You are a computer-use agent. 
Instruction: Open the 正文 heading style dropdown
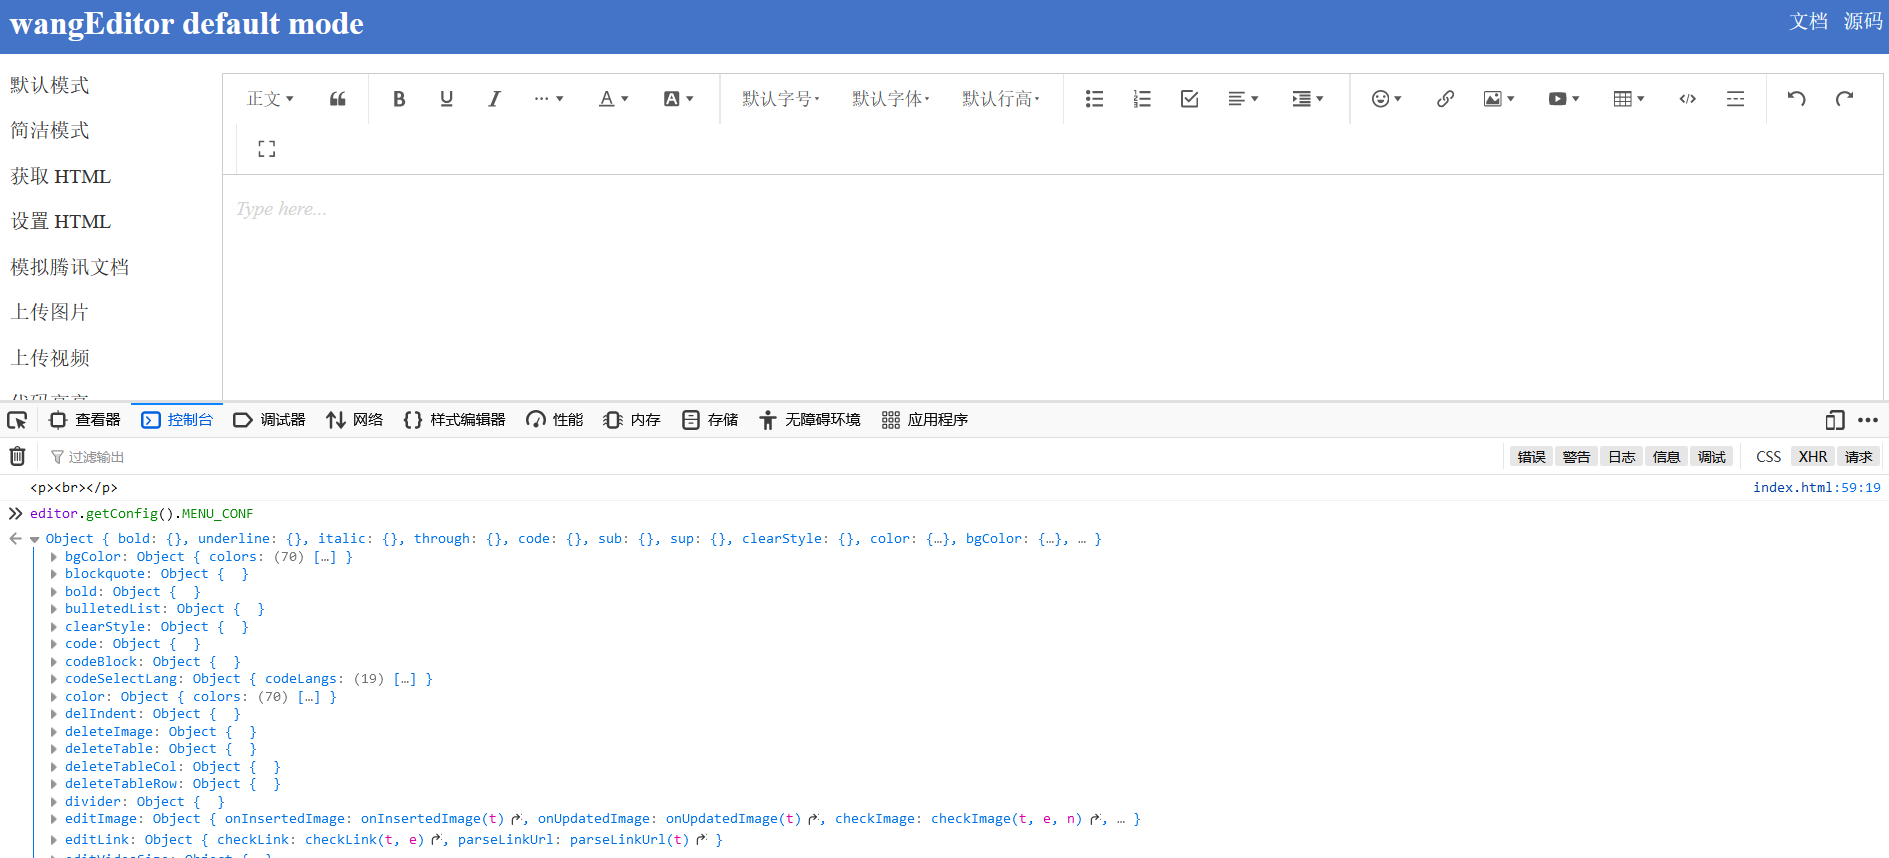(270, 99)
